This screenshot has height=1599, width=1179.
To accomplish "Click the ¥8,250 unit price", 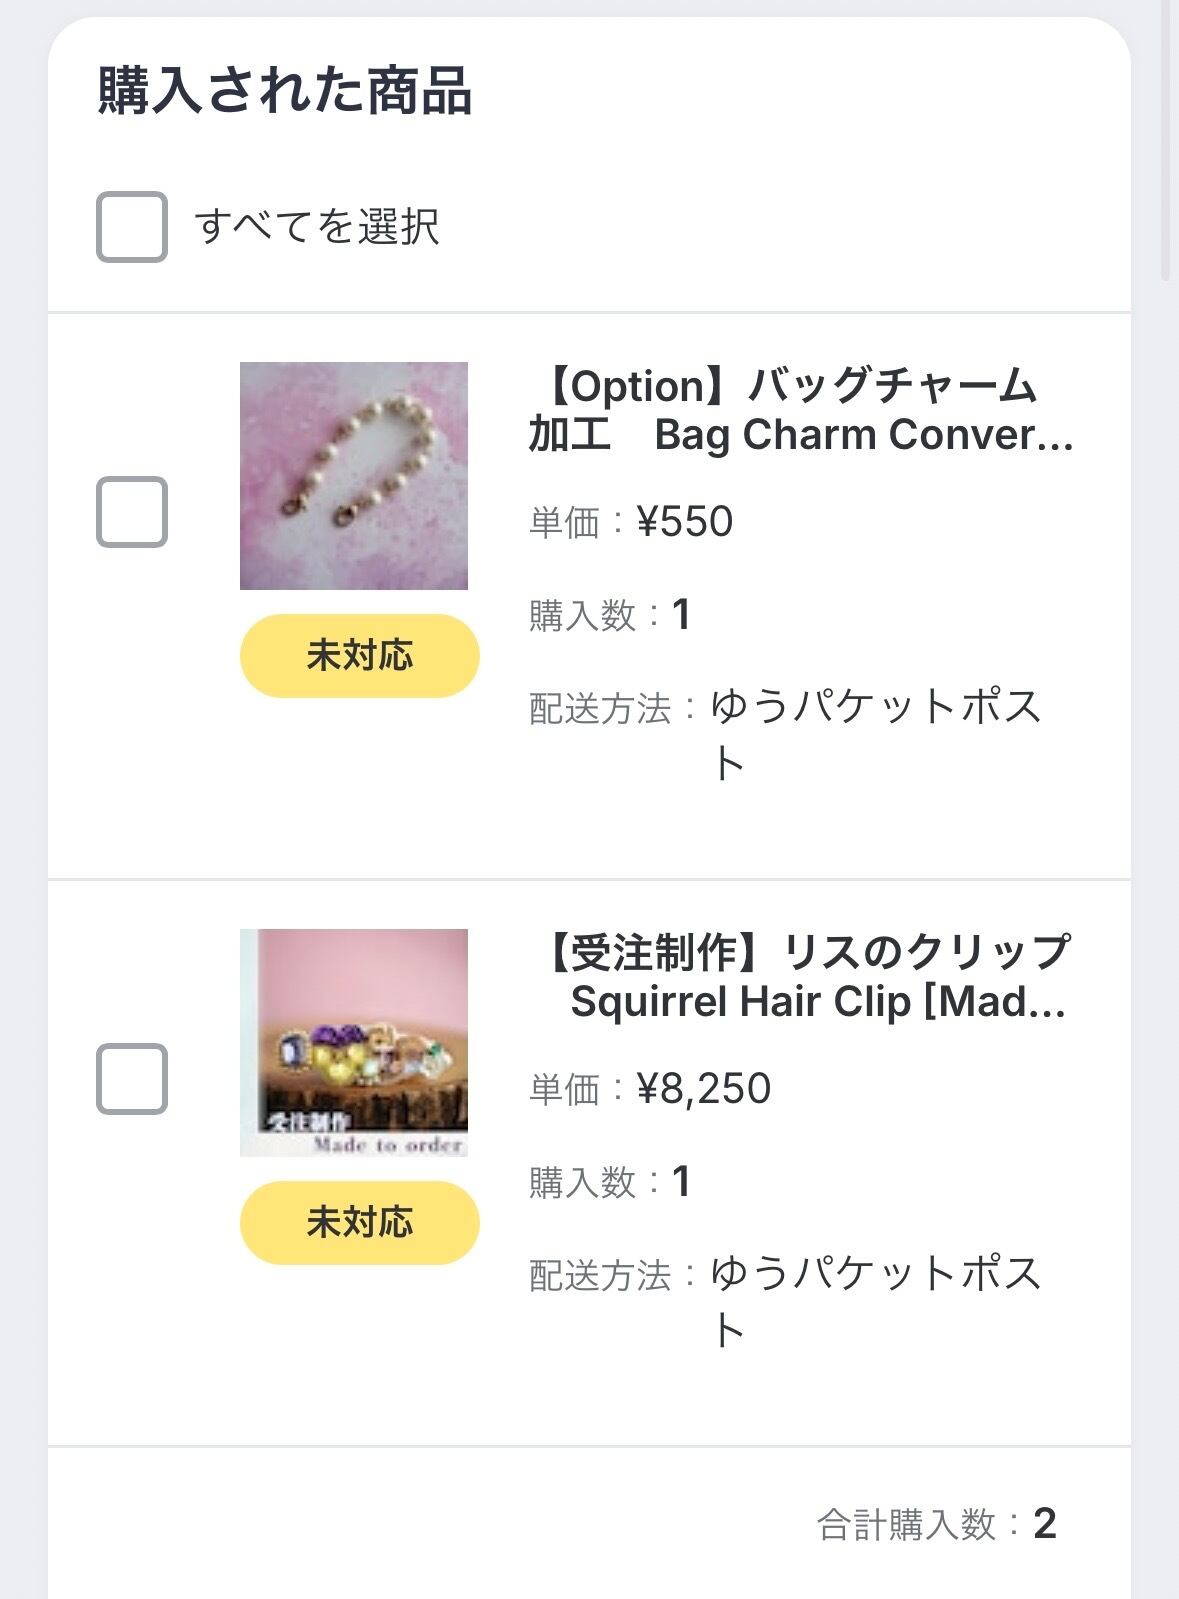I will pos(704,1089).
